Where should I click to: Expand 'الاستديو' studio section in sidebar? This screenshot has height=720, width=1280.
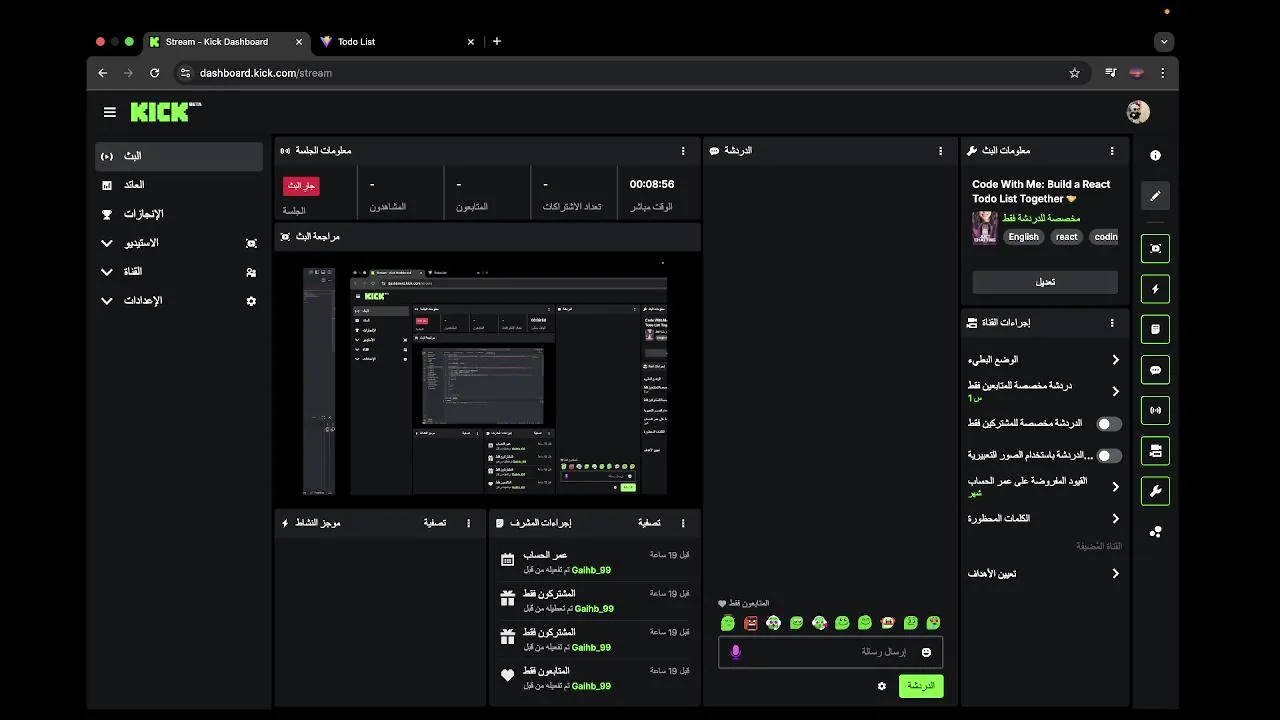[x=179, y=243]
